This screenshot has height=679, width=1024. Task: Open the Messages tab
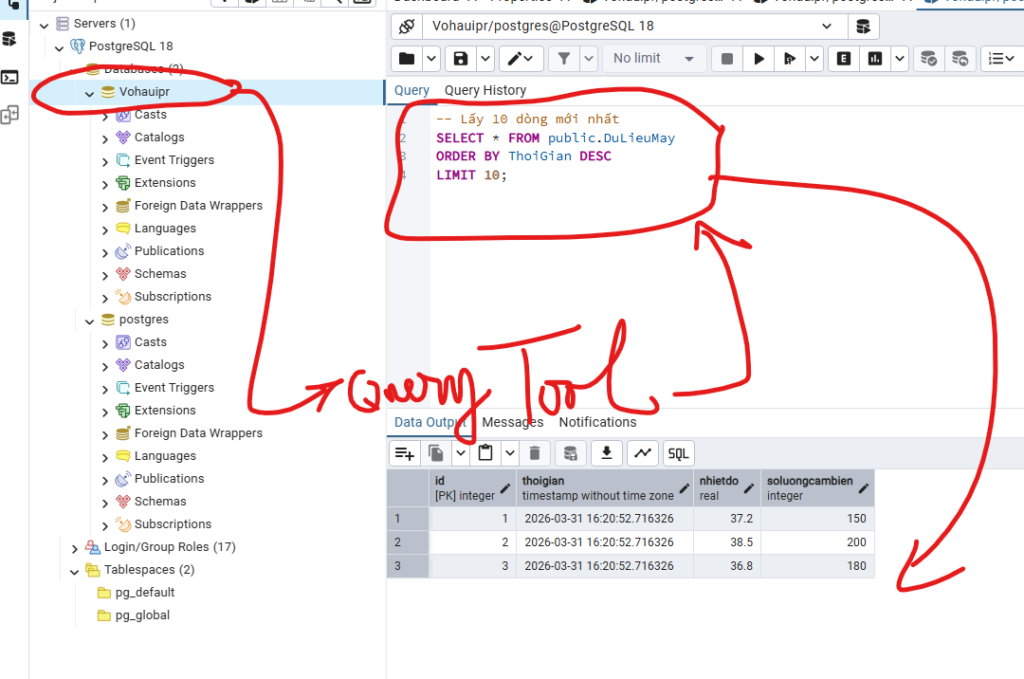coord(512,422)
